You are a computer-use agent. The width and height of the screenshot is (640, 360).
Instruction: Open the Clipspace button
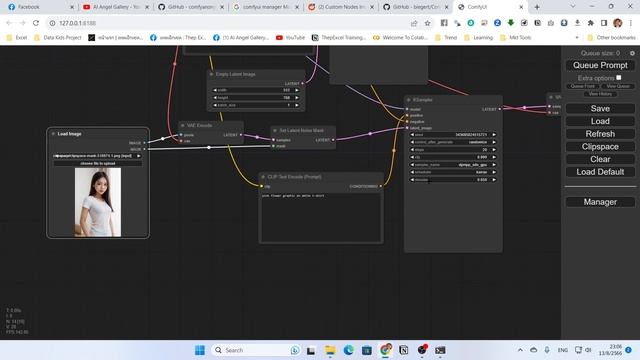coord(600,147)
